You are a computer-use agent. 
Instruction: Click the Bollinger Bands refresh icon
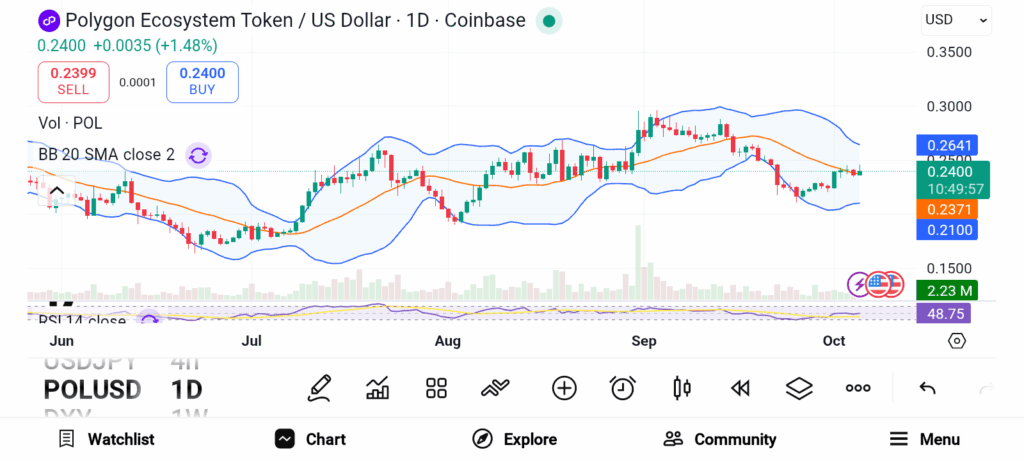198,155
